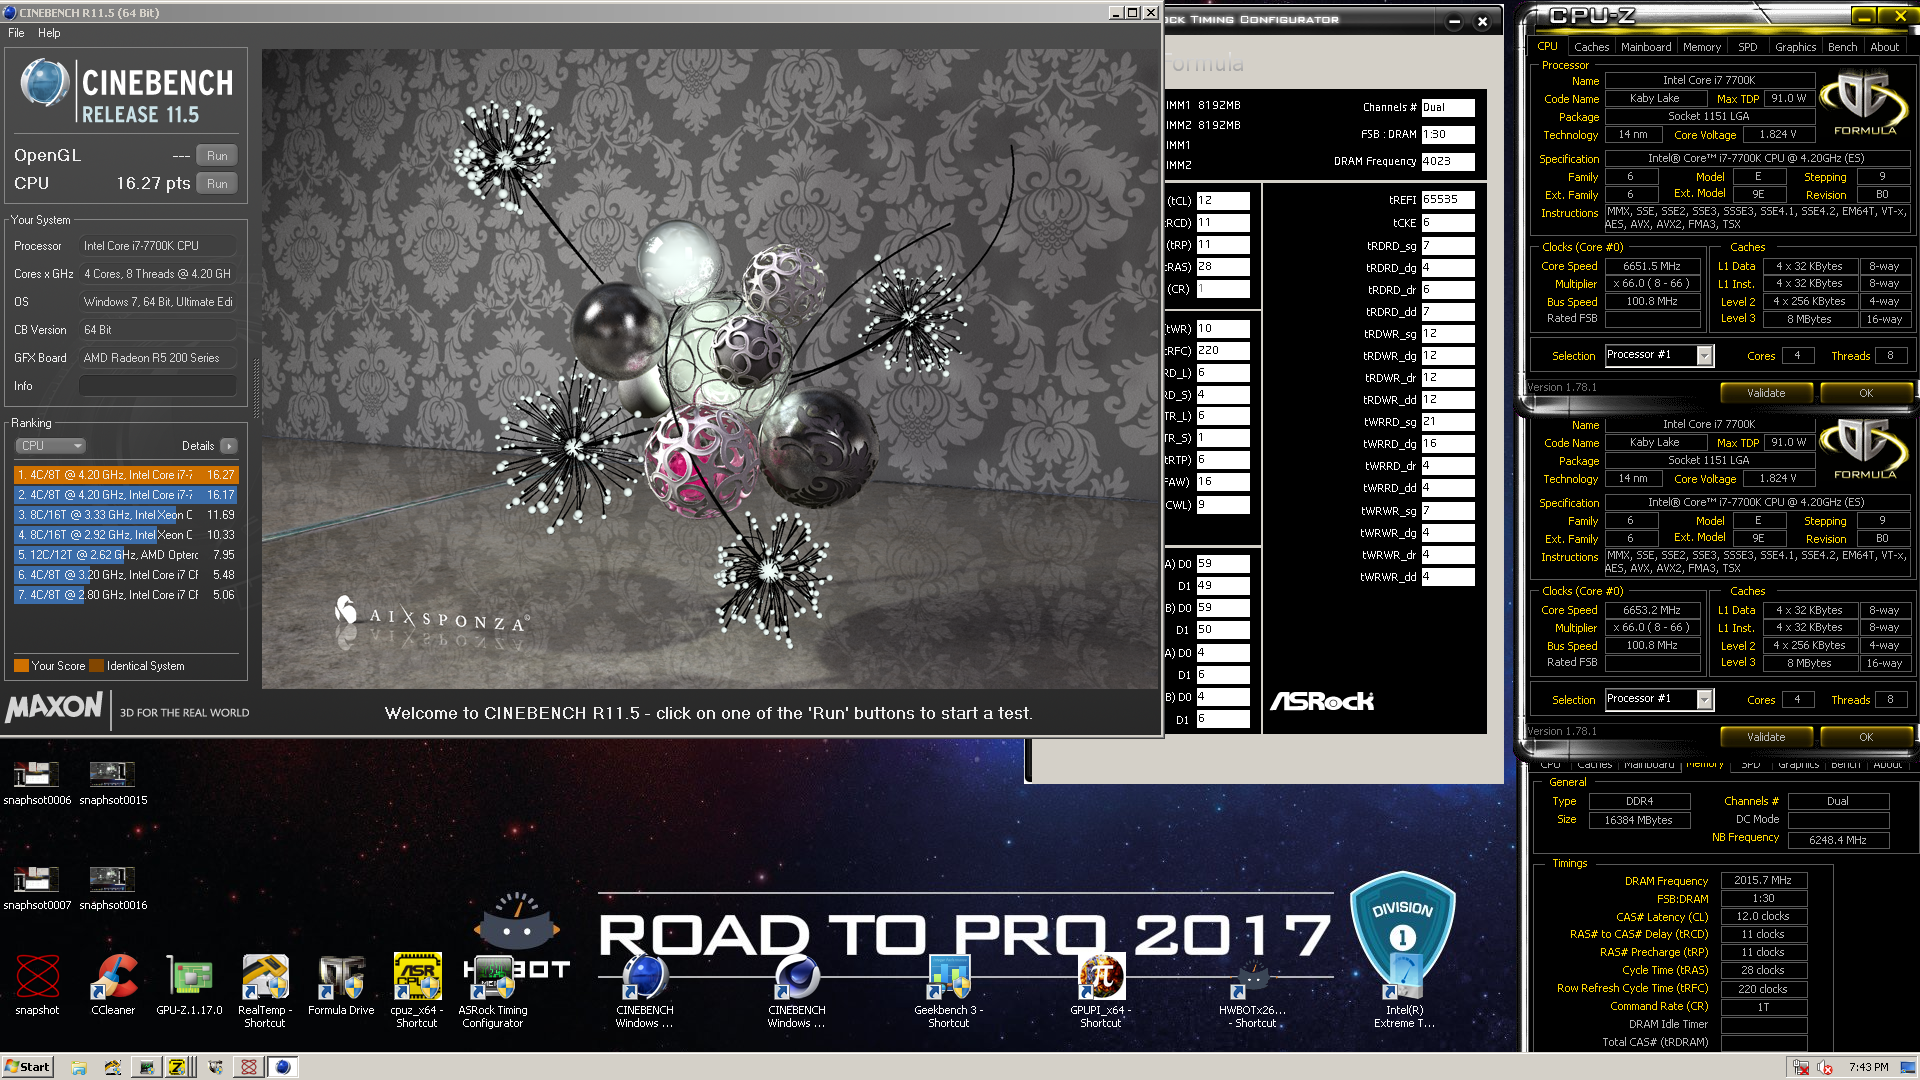Launch the CCleaner desktop shortcut
This screenshot has width=1920, height=1080.
point(113,985)
